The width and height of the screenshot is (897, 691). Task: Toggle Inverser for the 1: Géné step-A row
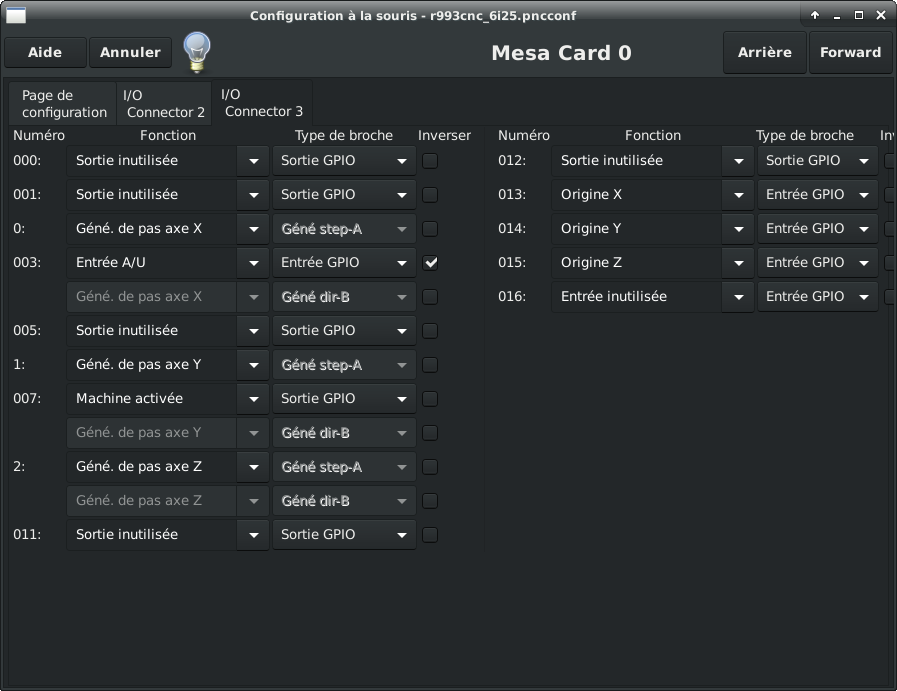tap(430, 365)
